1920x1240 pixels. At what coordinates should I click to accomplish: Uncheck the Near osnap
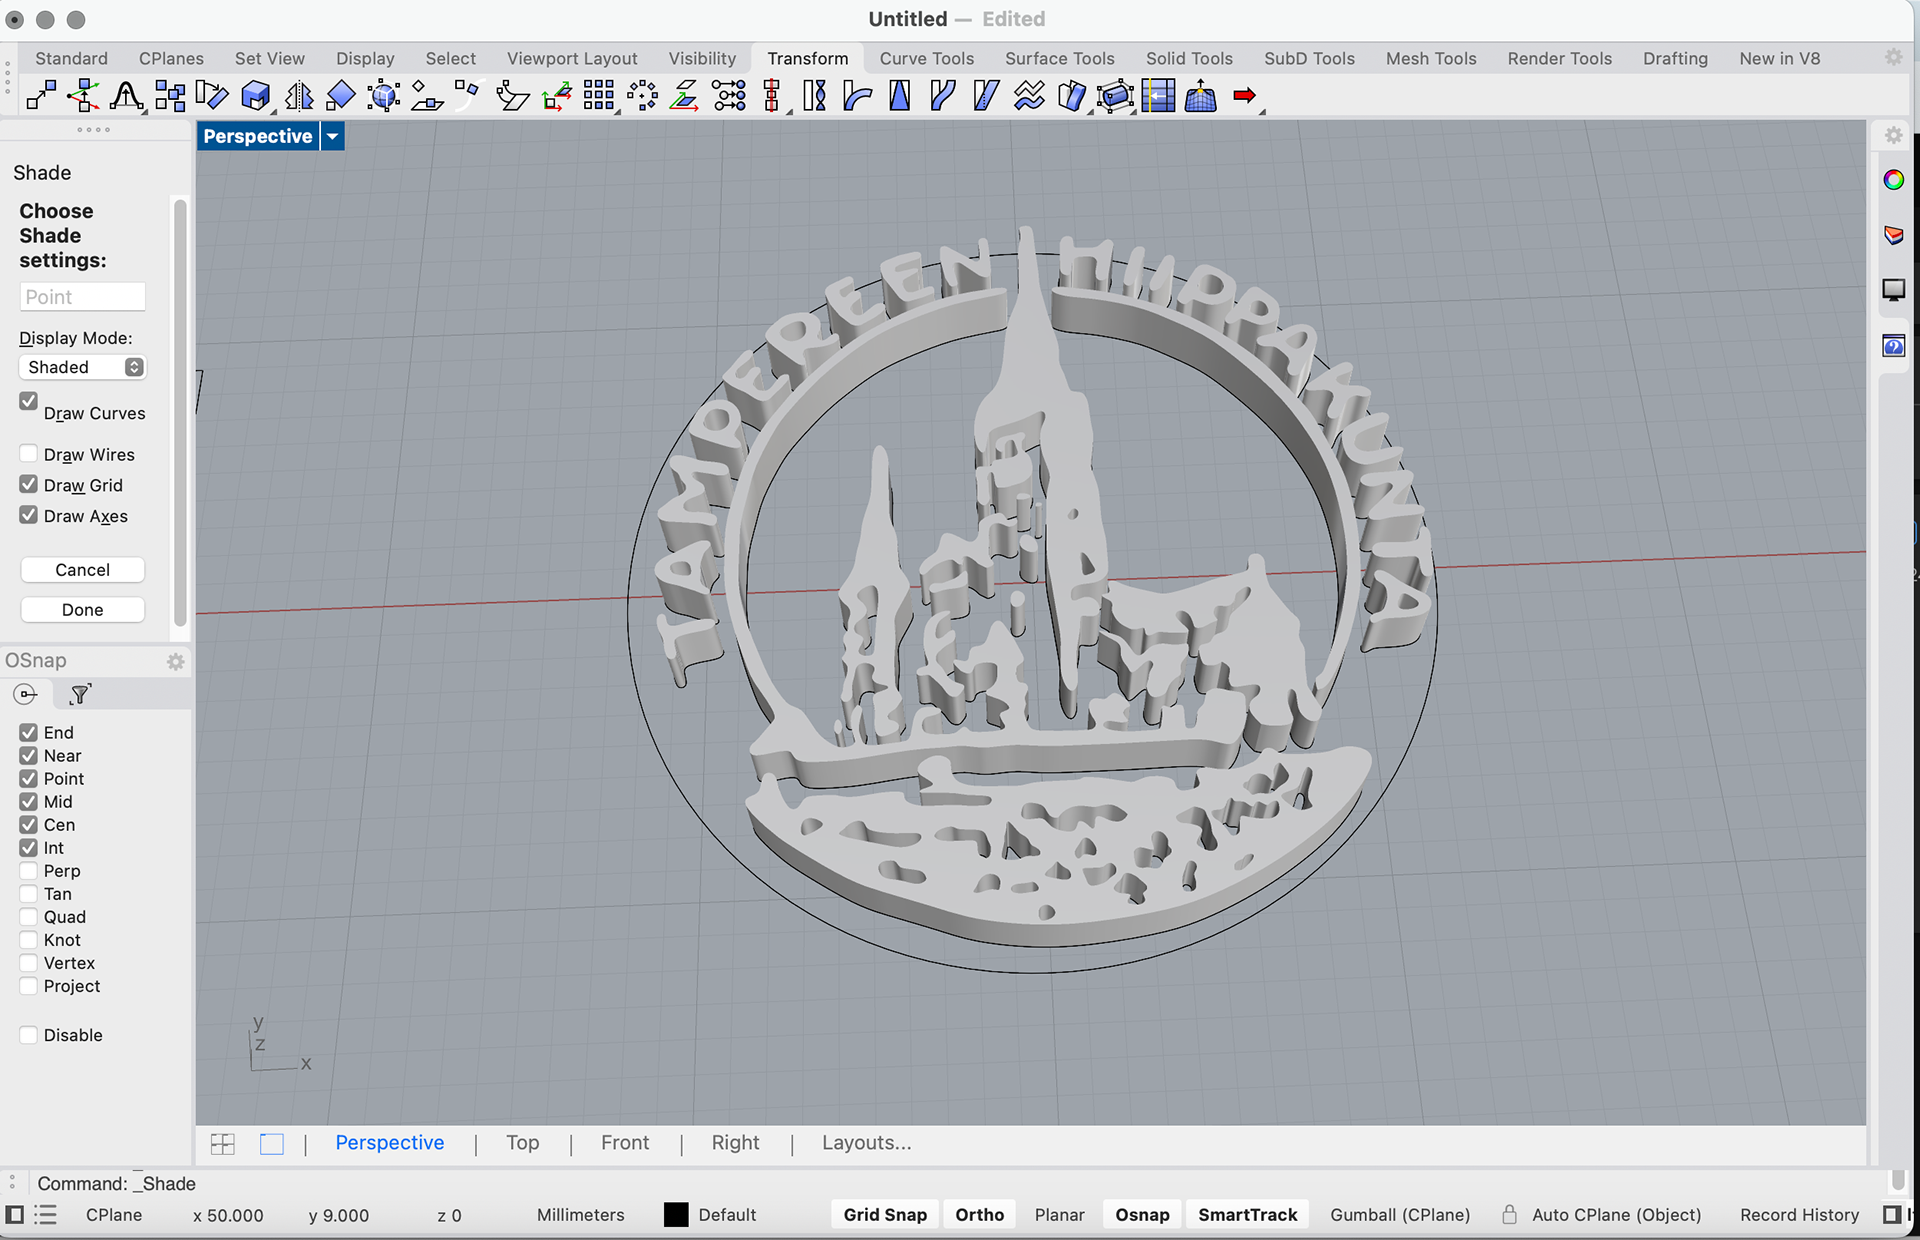[x=28, y=756]
